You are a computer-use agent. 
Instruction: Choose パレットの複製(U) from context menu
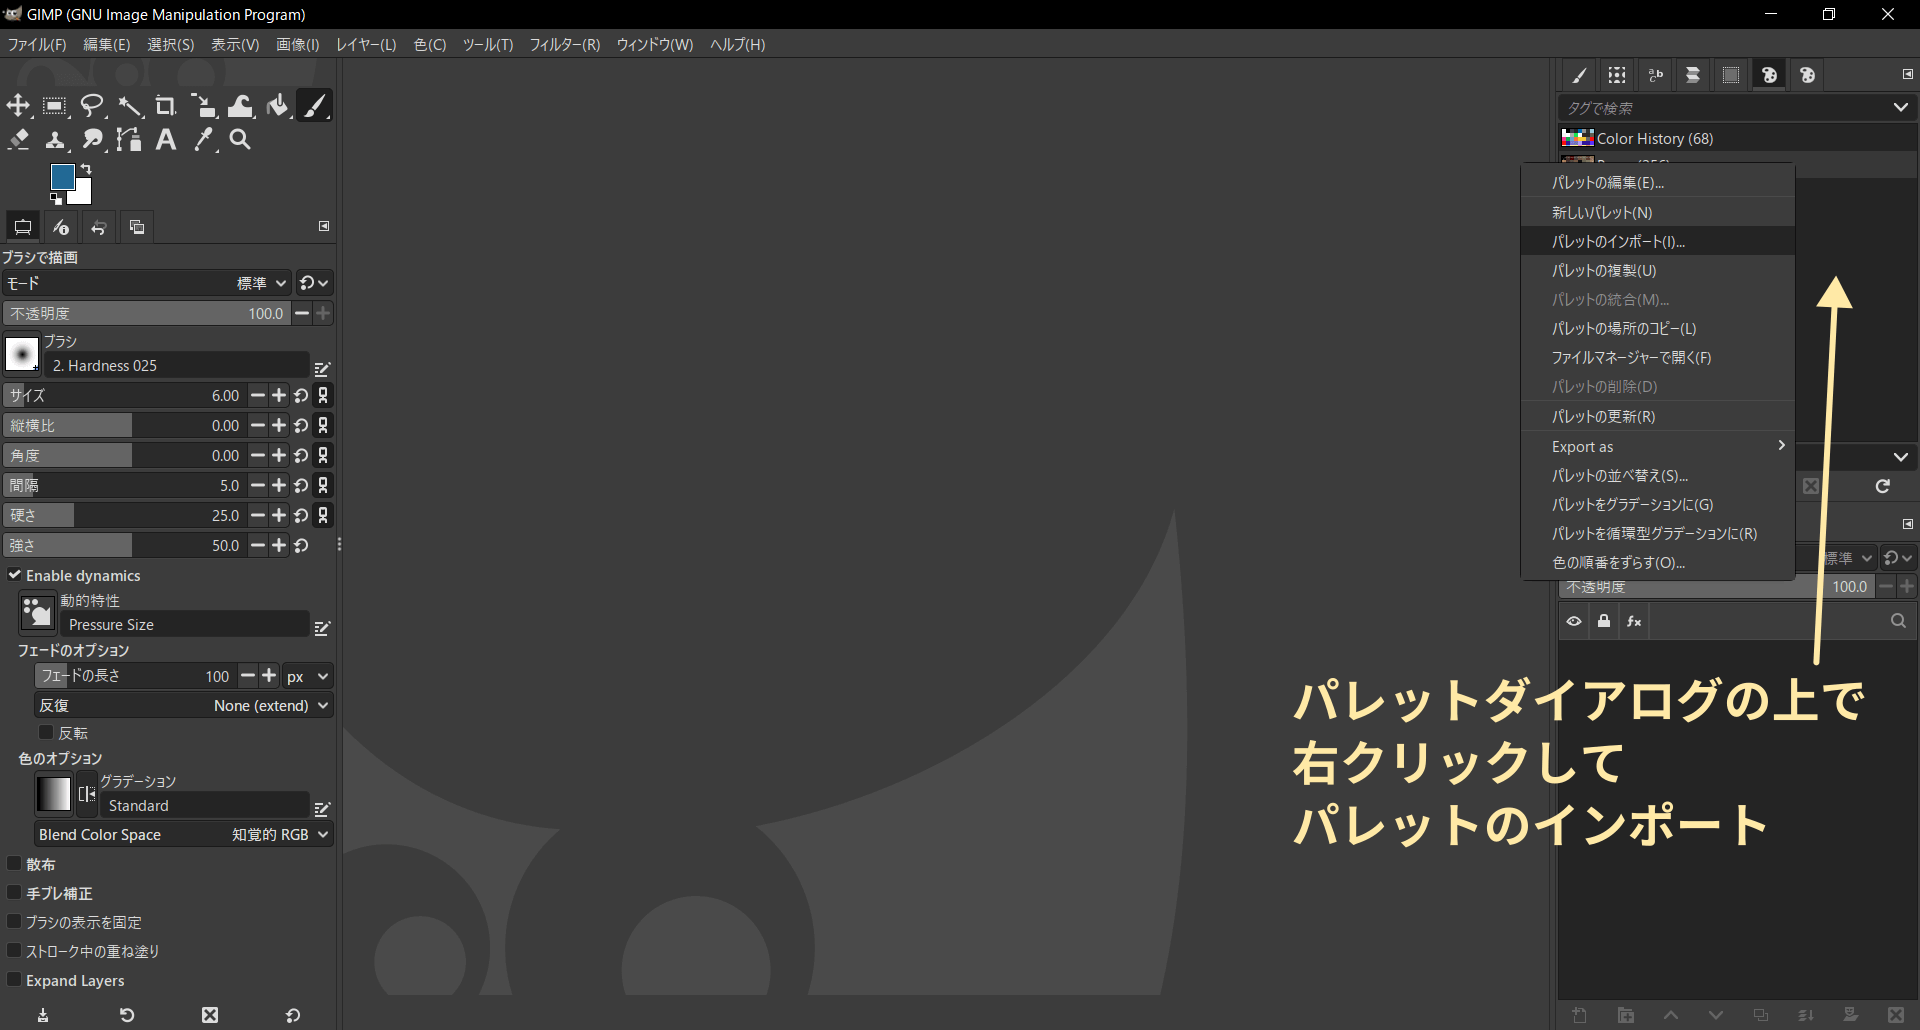(1658, 270)
